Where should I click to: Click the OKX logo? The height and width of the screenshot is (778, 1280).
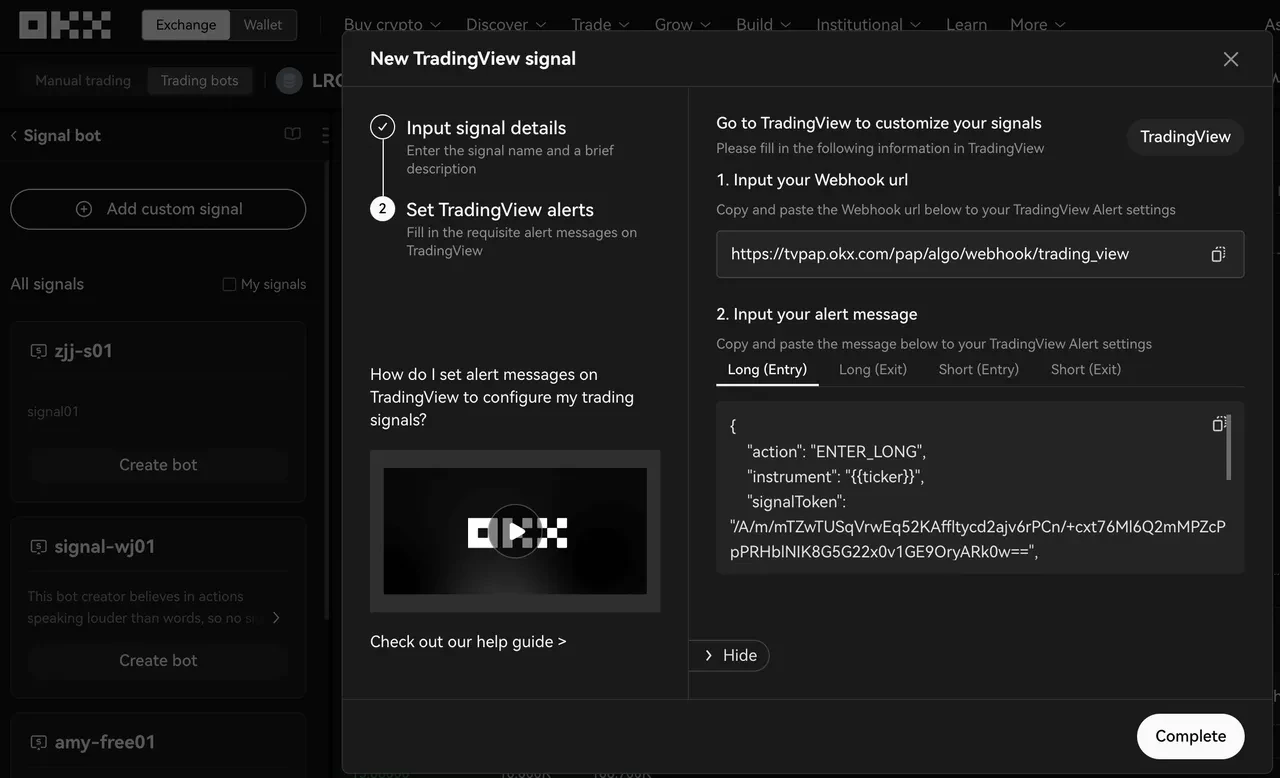pyautogui.click(x=64, y=23)
